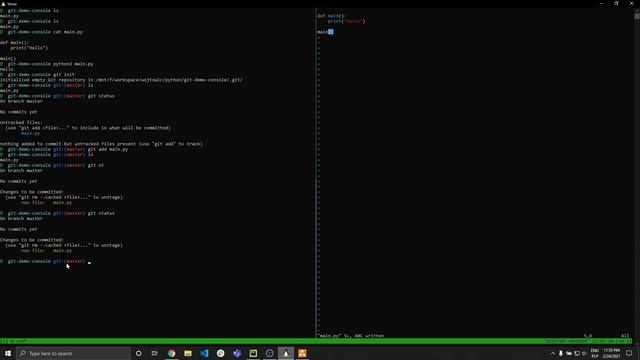Click the 'Untracked files:' heading line
This screenshot has width=640, height=360.
click(21, 122)
